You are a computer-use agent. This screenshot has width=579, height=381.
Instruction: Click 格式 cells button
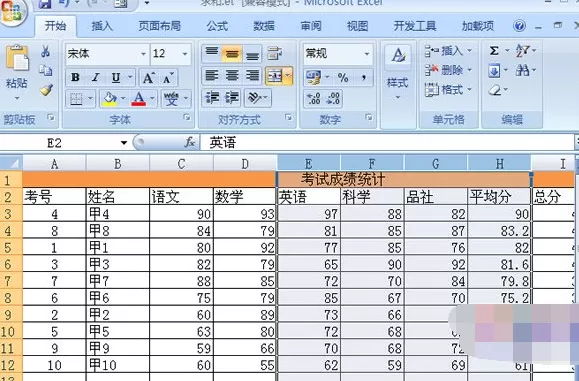pyautogui.click(x=448, y=89)
